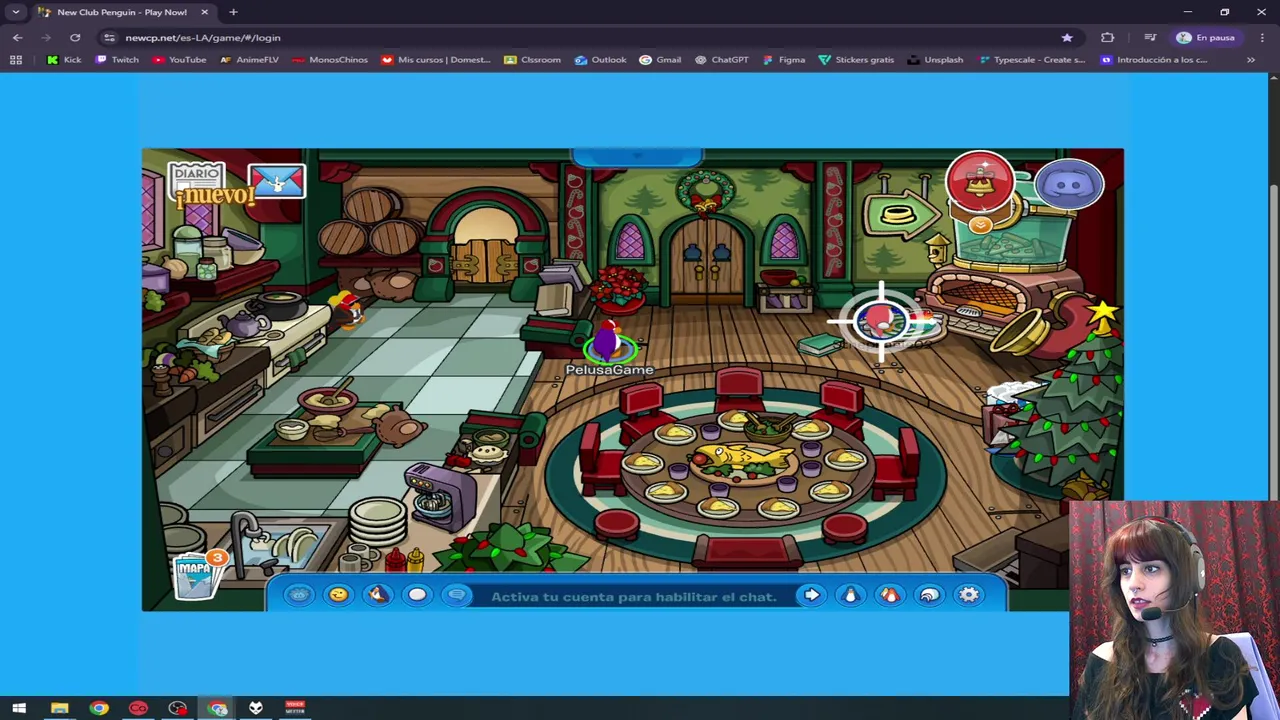The height and width of the screenshot is (720, 1280).
Task: Open the MonosChinos bookmark
Action: coord(330,60)
